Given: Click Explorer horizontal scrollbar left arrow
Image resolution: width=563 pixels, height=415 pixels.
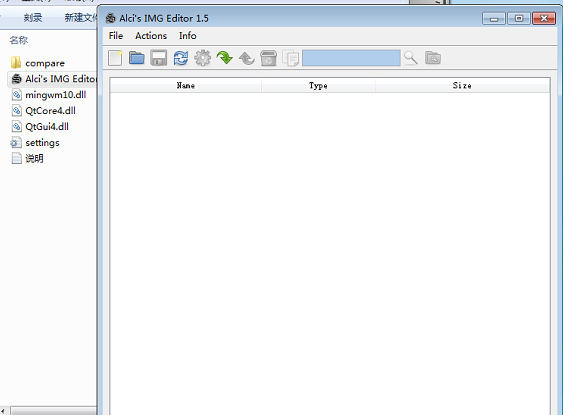Looking at the screenshot, I should tap(4, 411).
